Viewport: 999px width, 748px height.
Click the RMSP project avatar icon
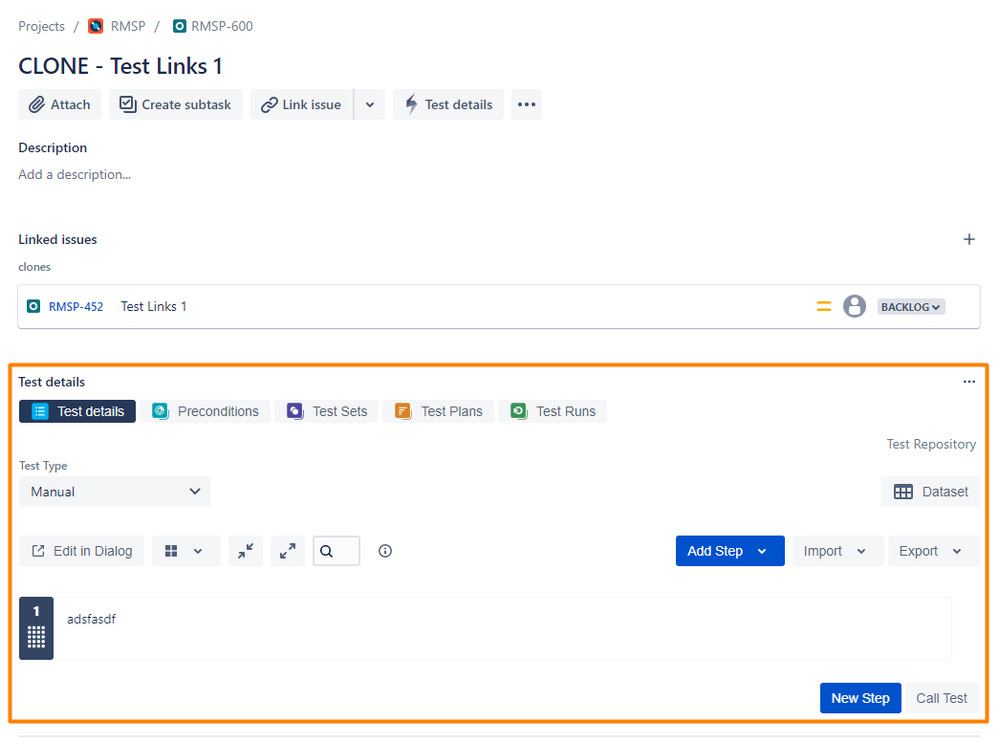96,26
